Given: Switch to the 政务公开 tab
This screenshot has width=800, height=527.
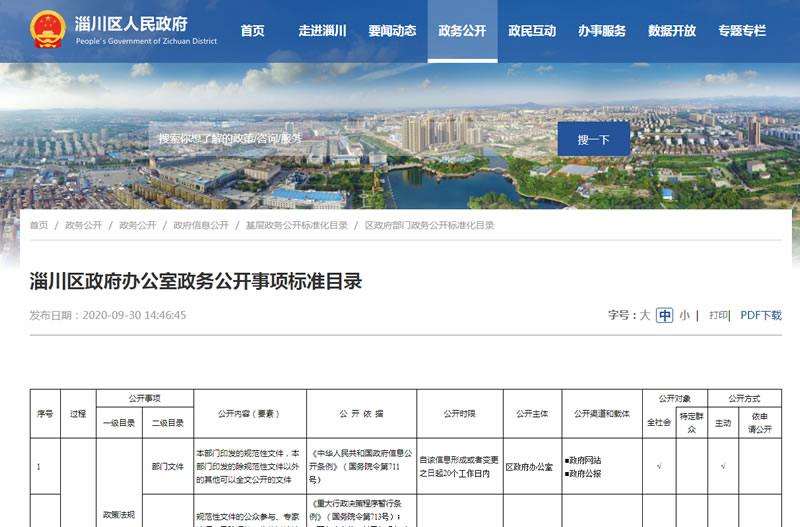Looking at the screenshot, I should (462, 31).
